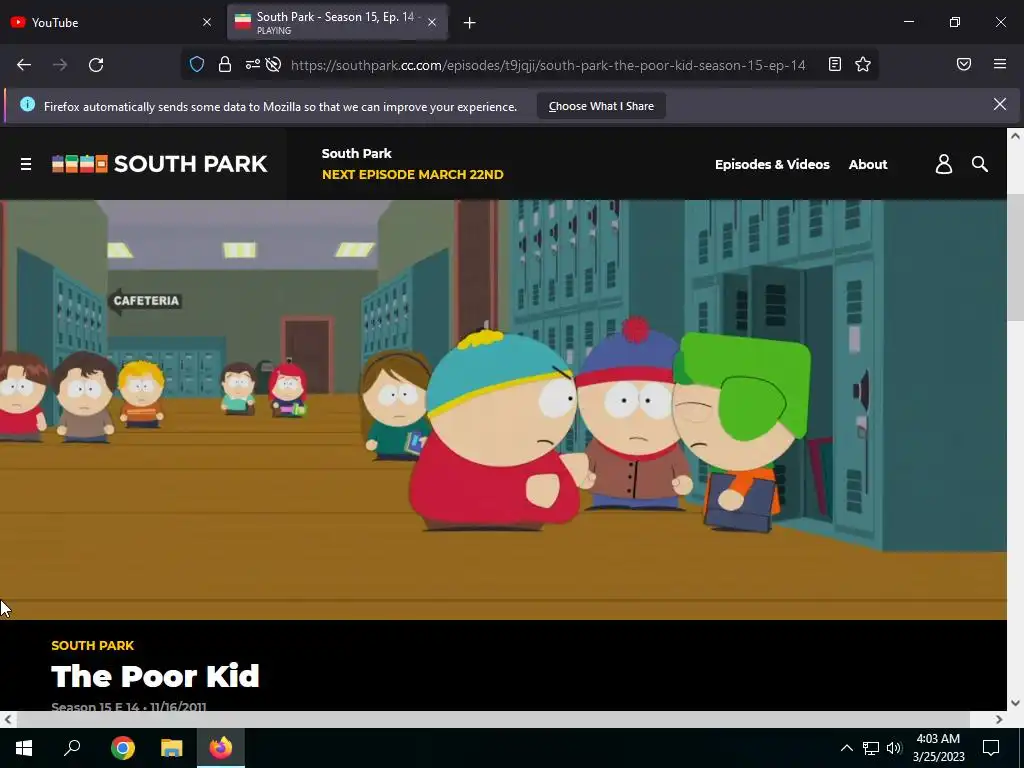Viewport: 1024px width, 768px height.
Task: Click the horizontal scrollbar left arrow
Action: tap(8, 720)
